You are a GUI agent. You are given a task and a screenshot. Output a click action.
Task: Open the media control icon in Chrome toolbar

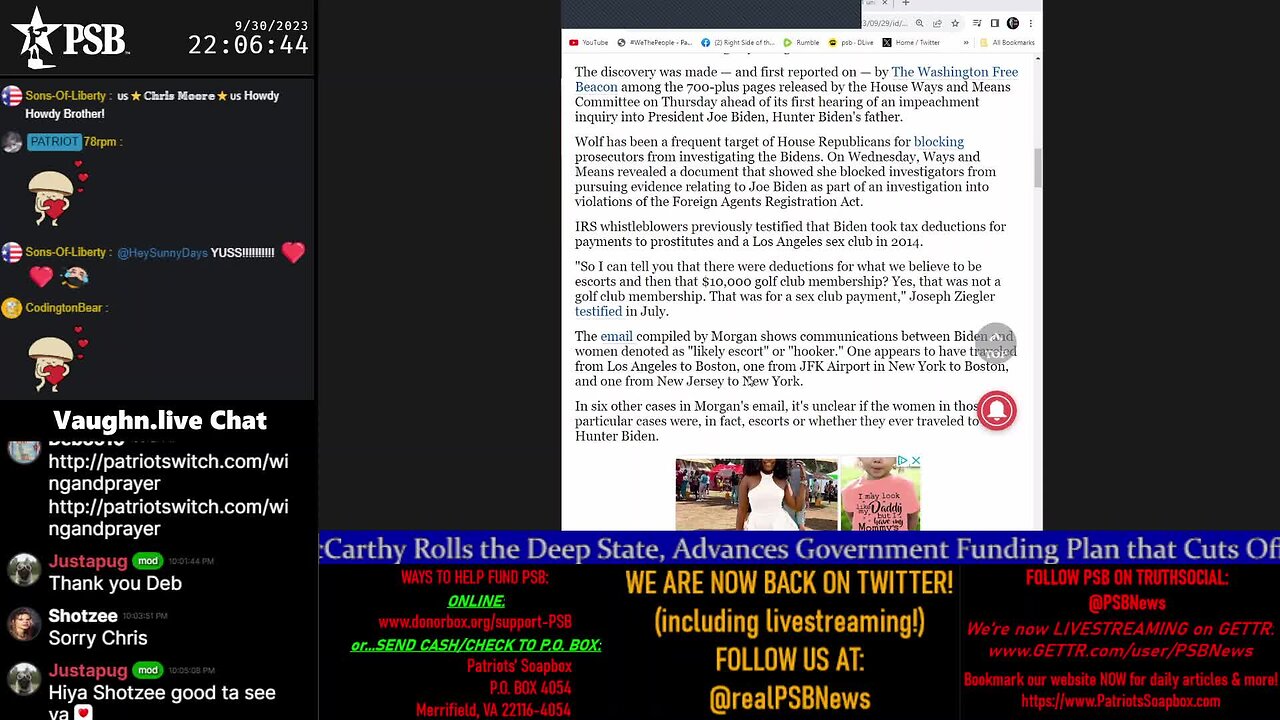[977, 23]
